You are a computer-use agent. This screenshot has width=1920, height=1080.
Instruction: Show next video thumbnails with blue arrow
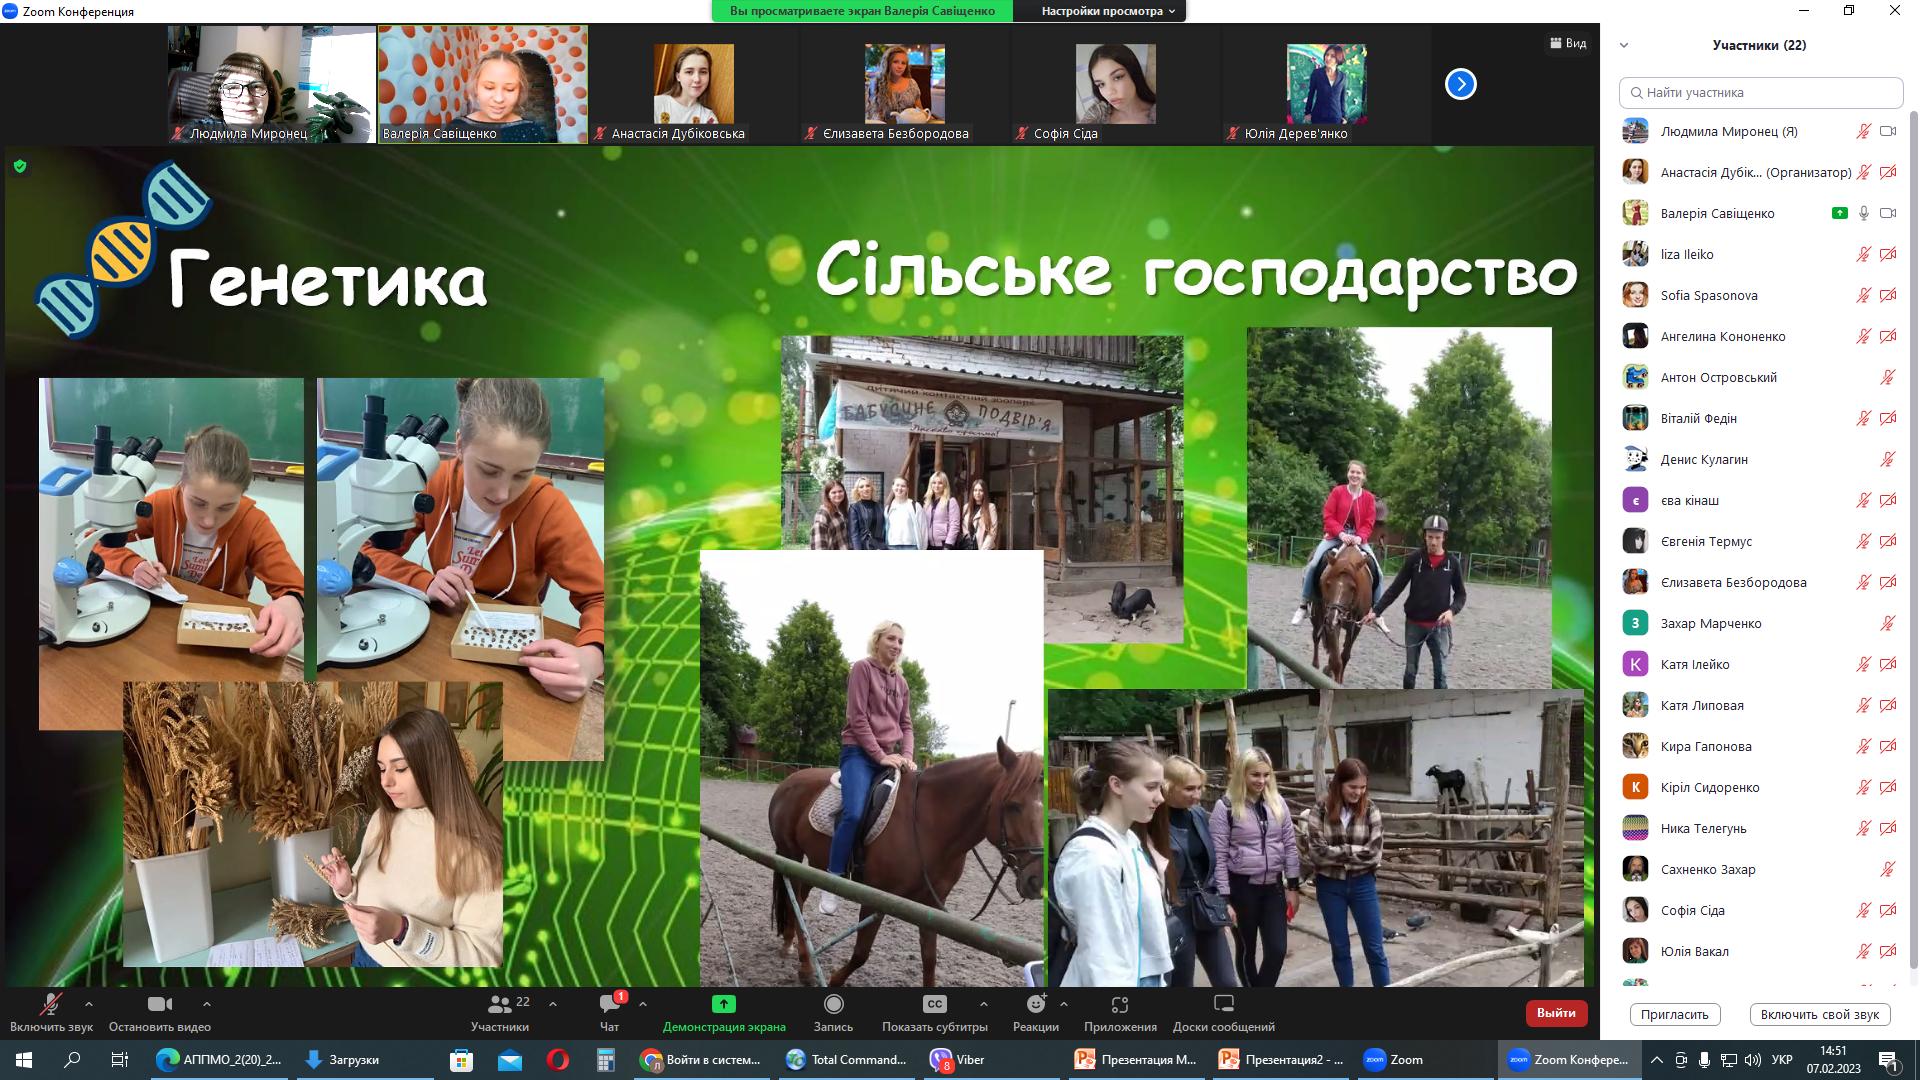point(1460,84)
